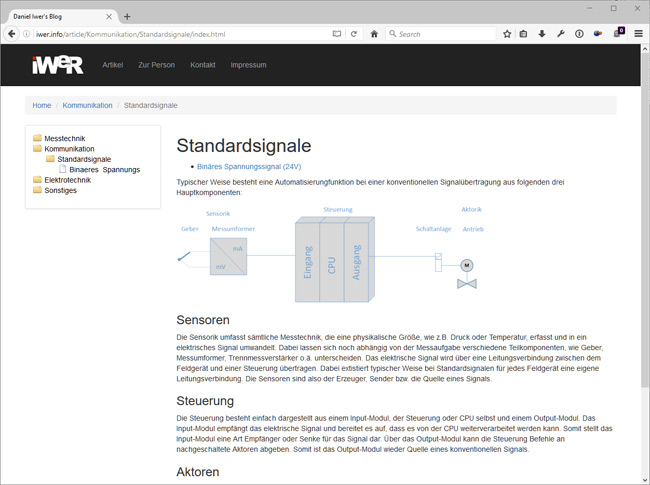This screenshot has width=650, height=485.
Task: Click the colorful globe extension icon
Action: tap(598, 34)
